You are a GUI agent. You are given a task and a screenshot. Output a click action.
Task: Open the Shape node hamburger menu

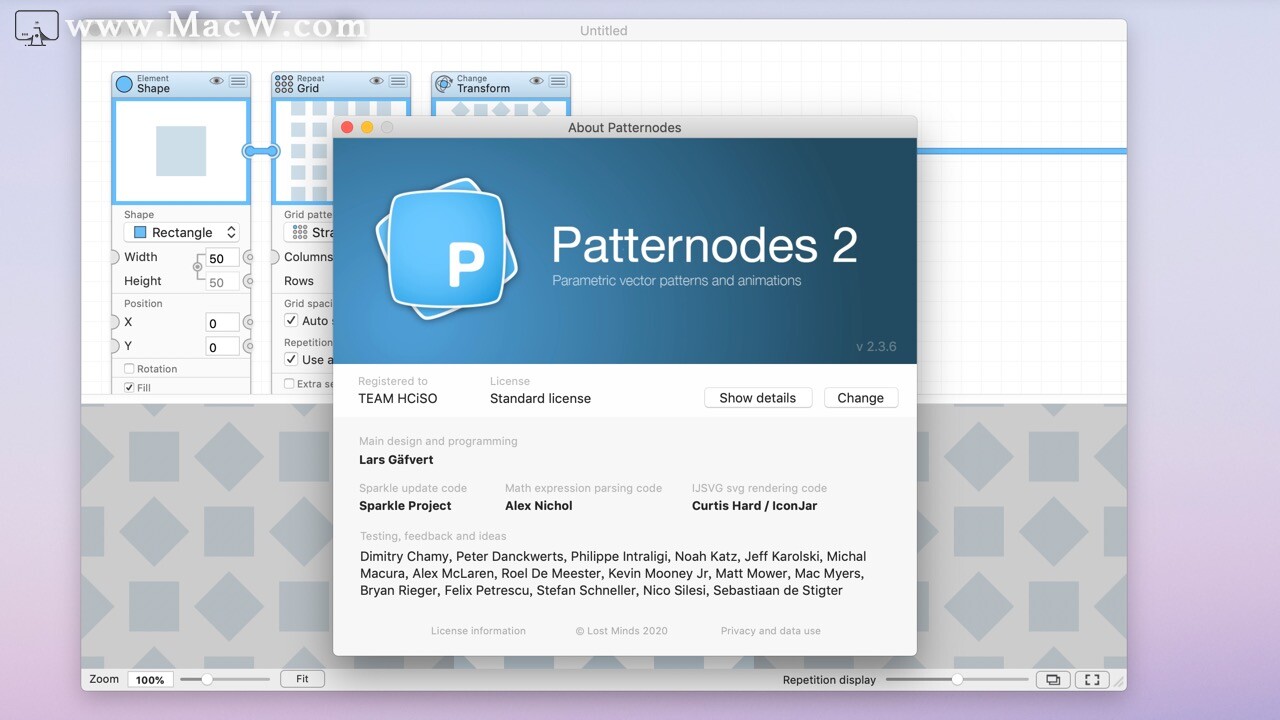(238, 81)
